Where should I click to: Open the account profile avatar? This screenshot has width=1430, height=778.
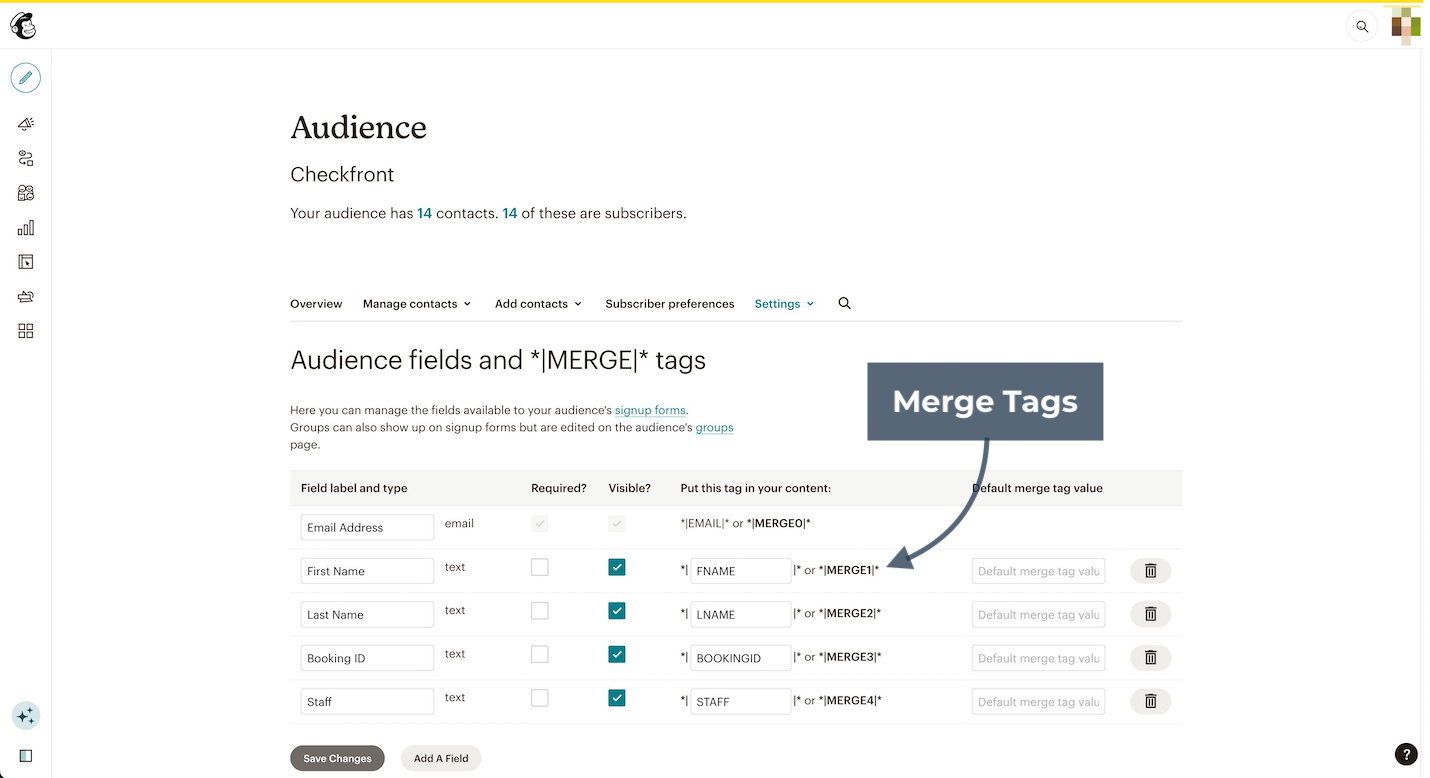coord(1406,26)
